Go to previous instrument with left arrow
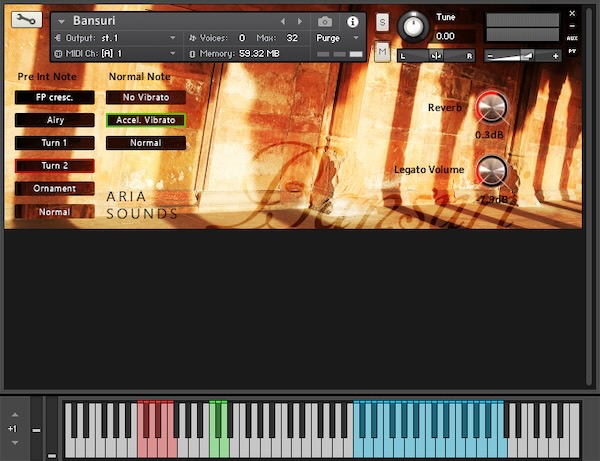Image resolution: width=600 pixels, height=461 pixels. point(283,21)
